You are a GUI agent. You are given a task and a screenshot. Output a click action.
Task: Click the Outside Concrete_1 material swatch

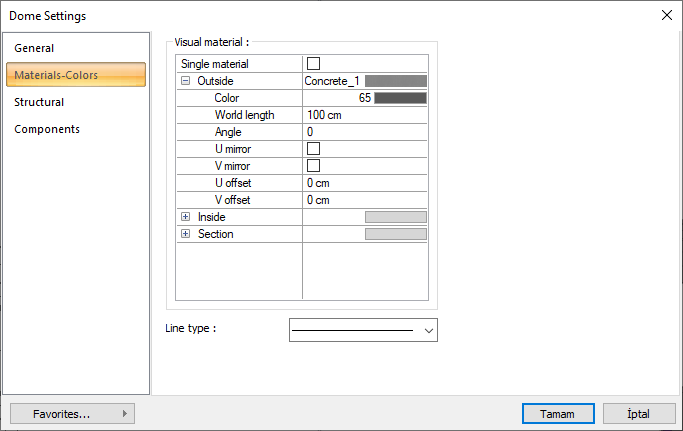click(x=396, y=81)
